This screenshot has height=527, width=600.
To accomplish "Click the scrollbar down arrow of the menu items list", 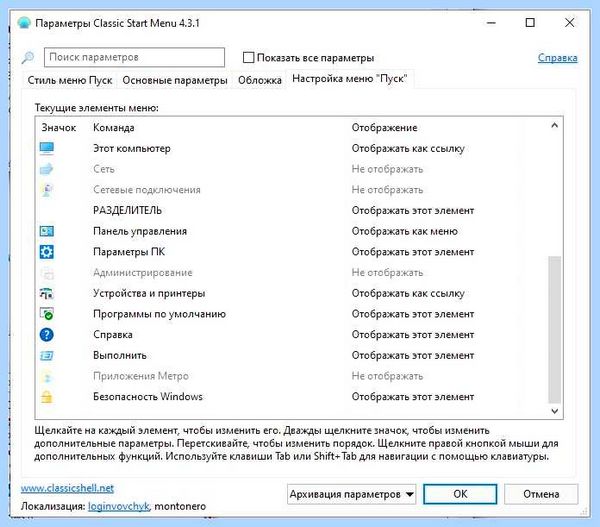I will [554, 411].
